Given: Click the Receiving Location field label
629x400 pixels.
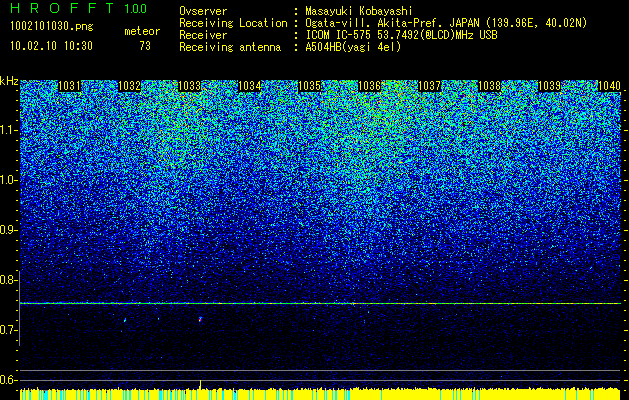Looking at the screenshot, I should pos(233,23).
